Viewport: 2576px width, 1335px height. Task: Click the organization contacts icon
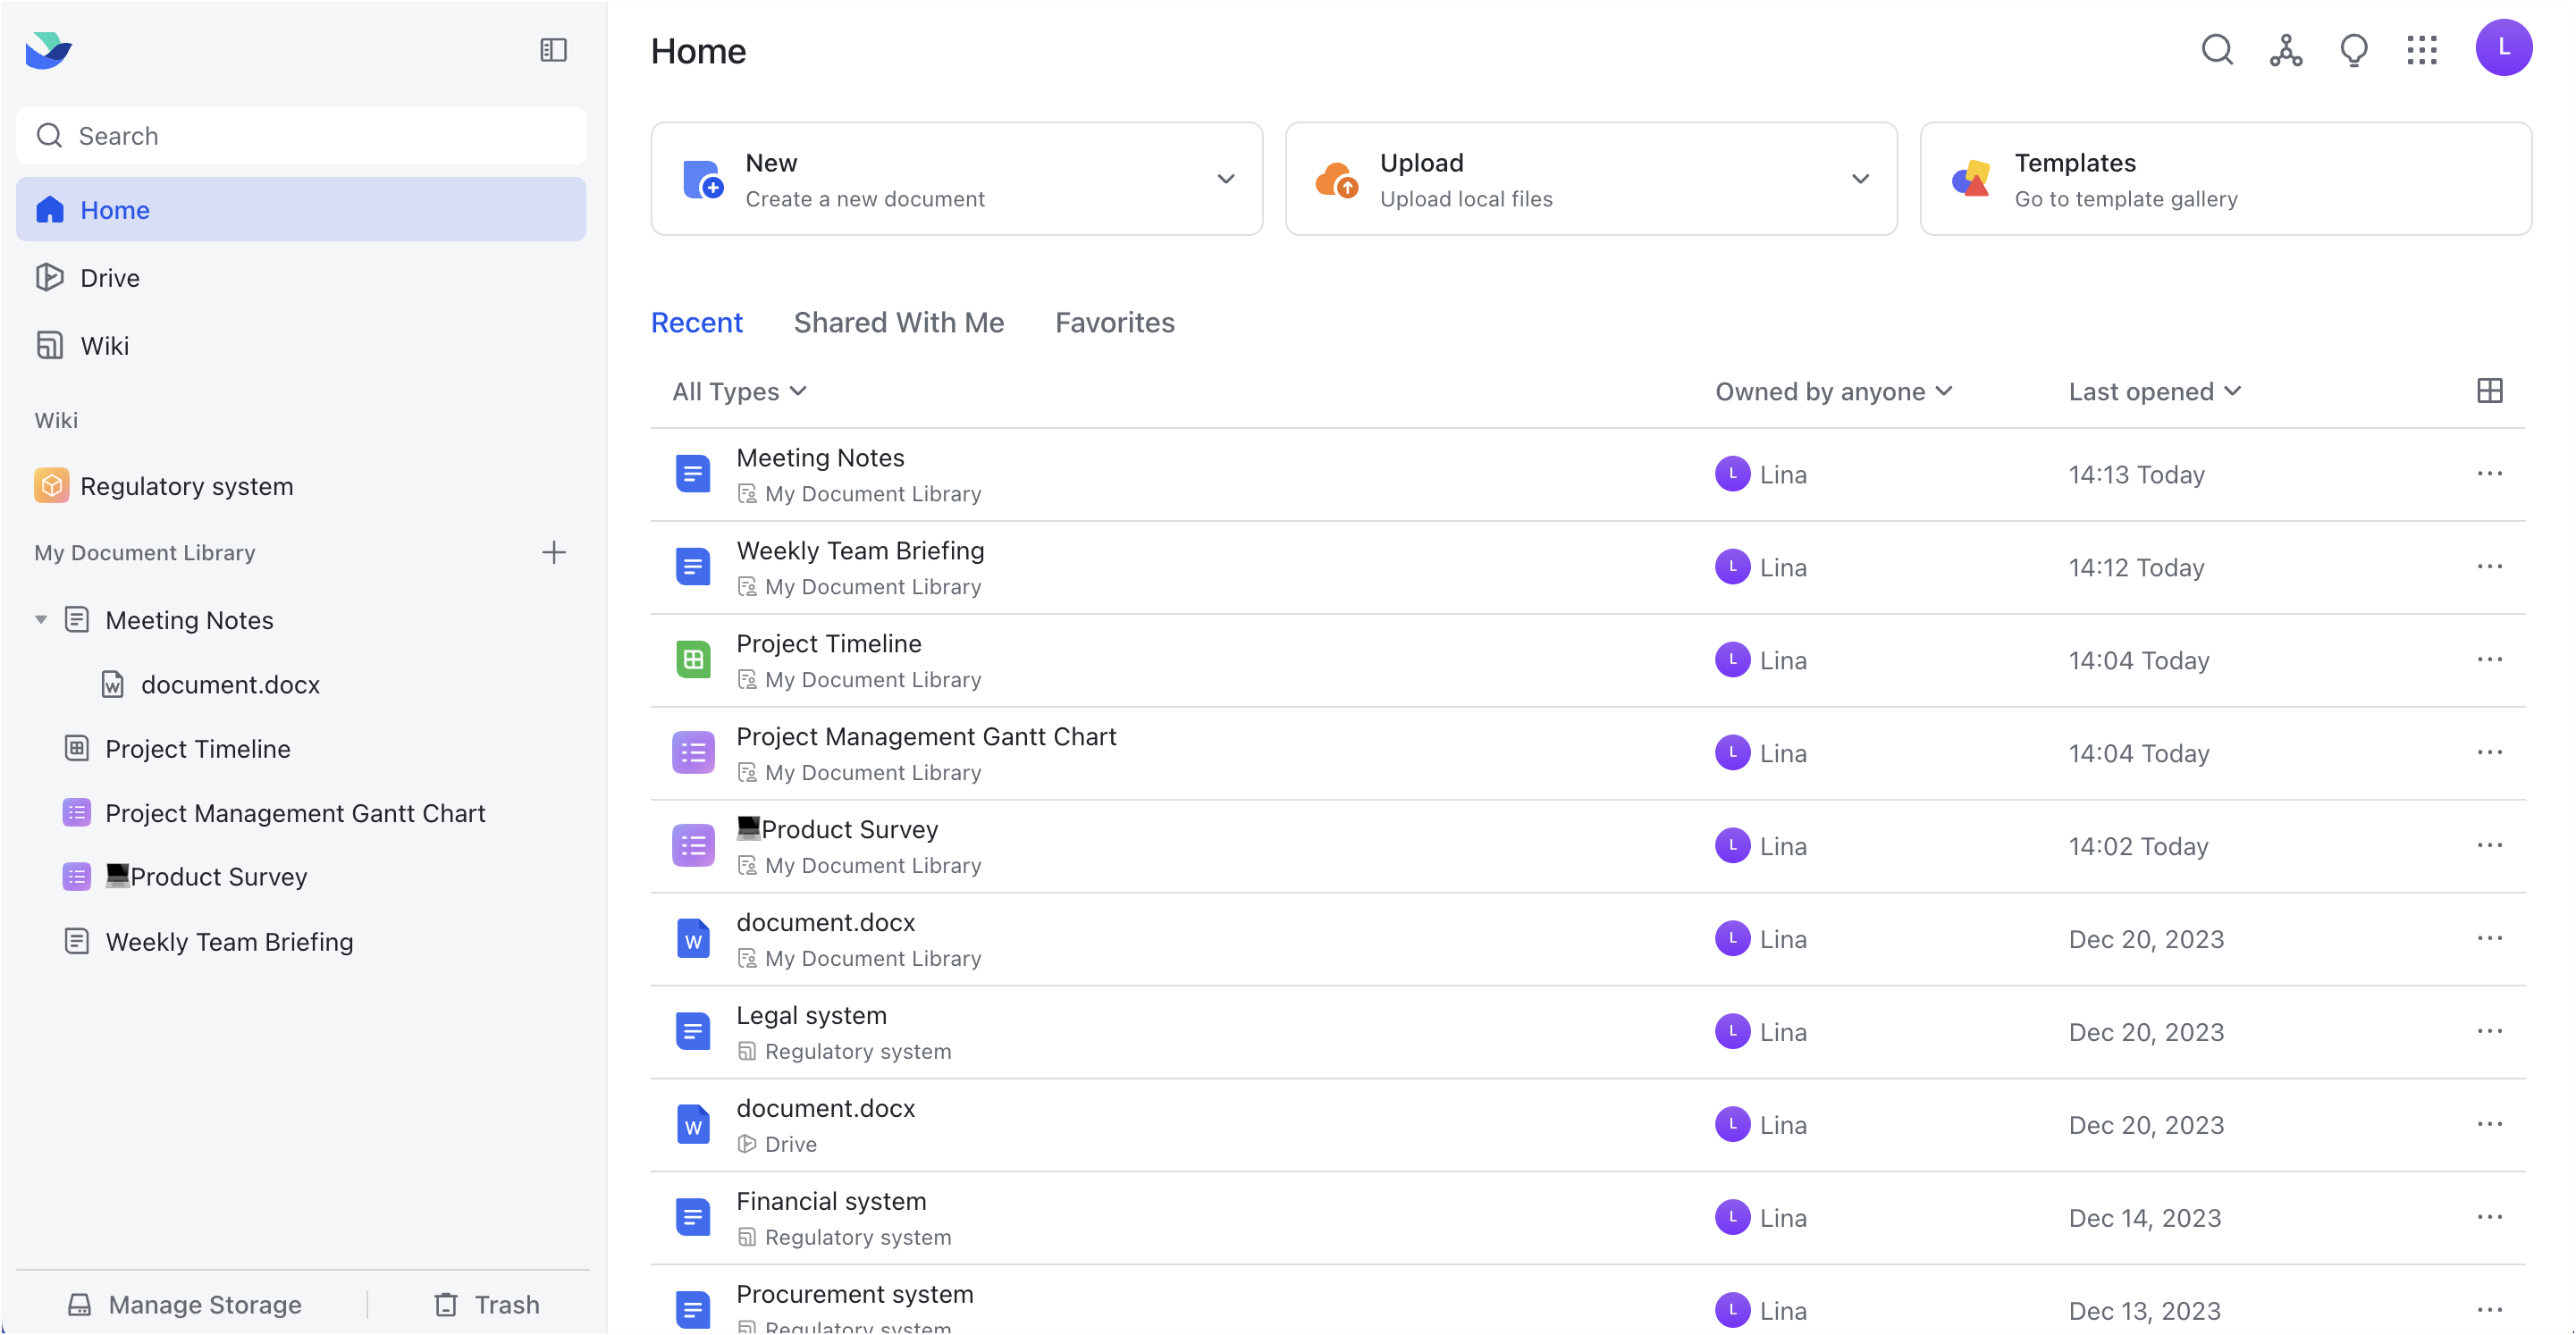[x=2285, y=50]
